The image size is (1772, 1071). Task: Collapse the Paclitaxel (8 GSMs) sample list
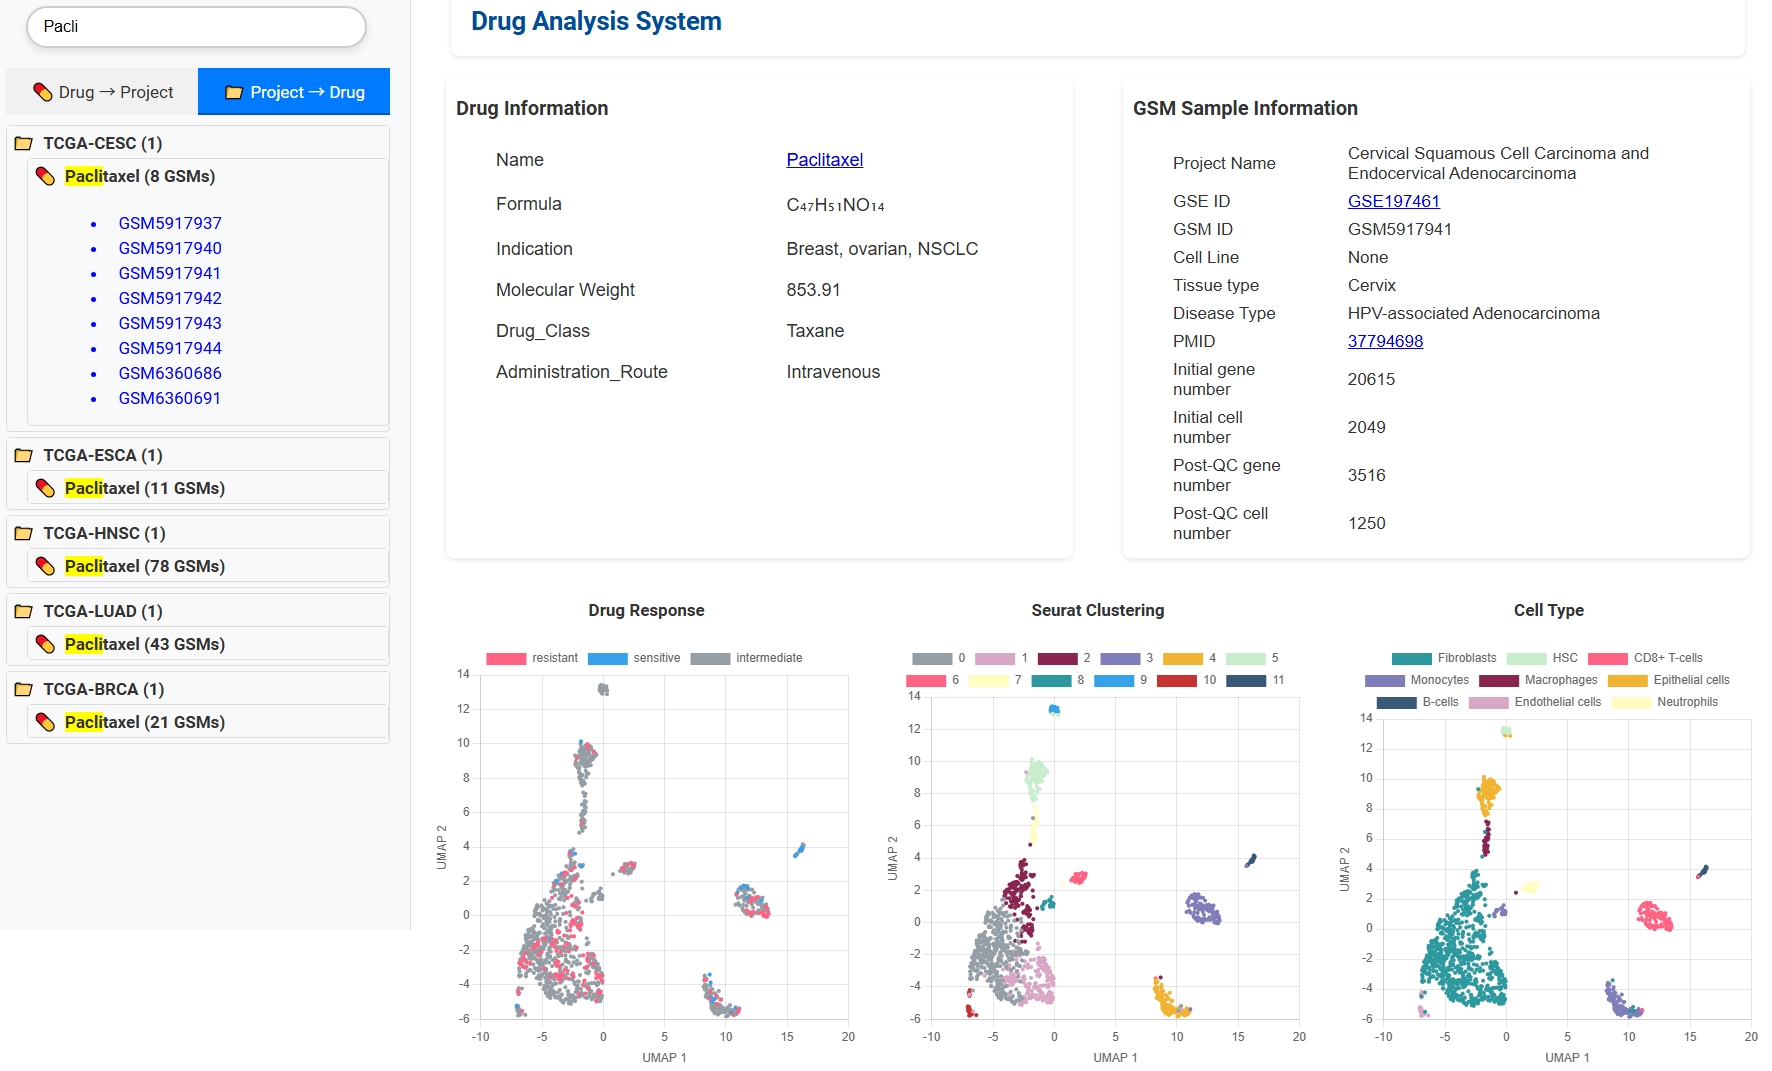click(x=140, y=176)
